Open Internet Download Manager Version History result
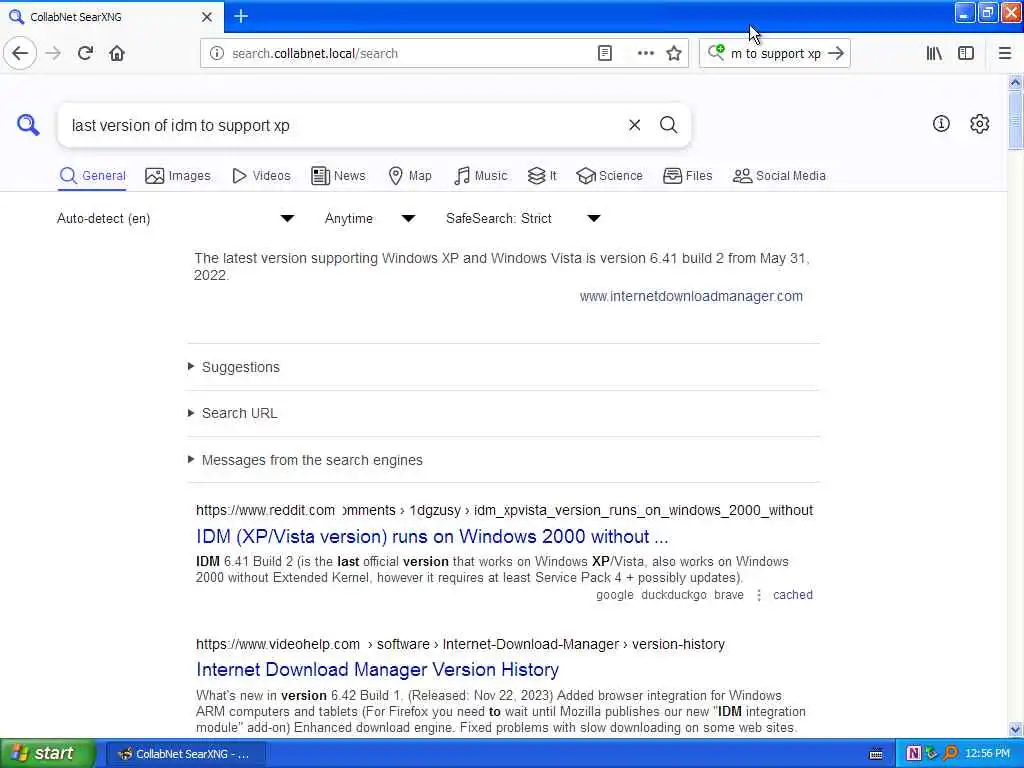The height and width of the screenshot is (768, 1024). click(x=377, y=670)
